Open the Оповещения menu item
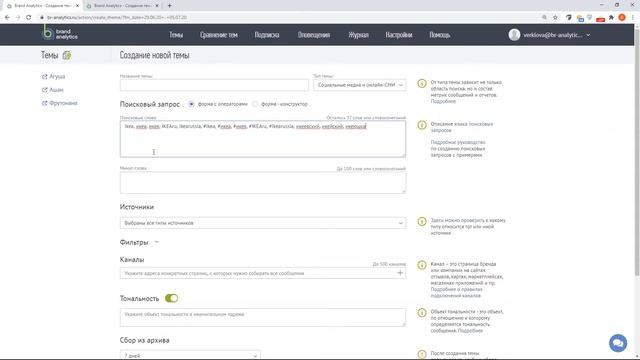 [x=313, y=35]
